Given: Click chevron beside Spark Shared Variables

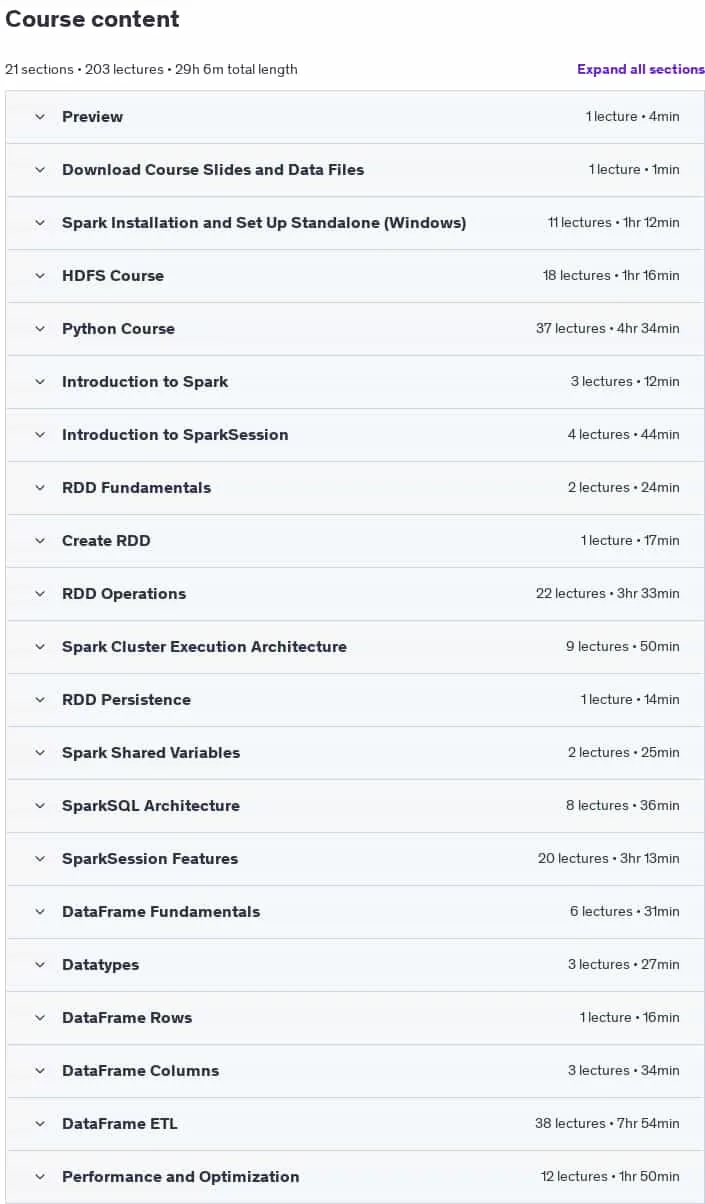Looking at the screenshot, I should coord(40,753).
